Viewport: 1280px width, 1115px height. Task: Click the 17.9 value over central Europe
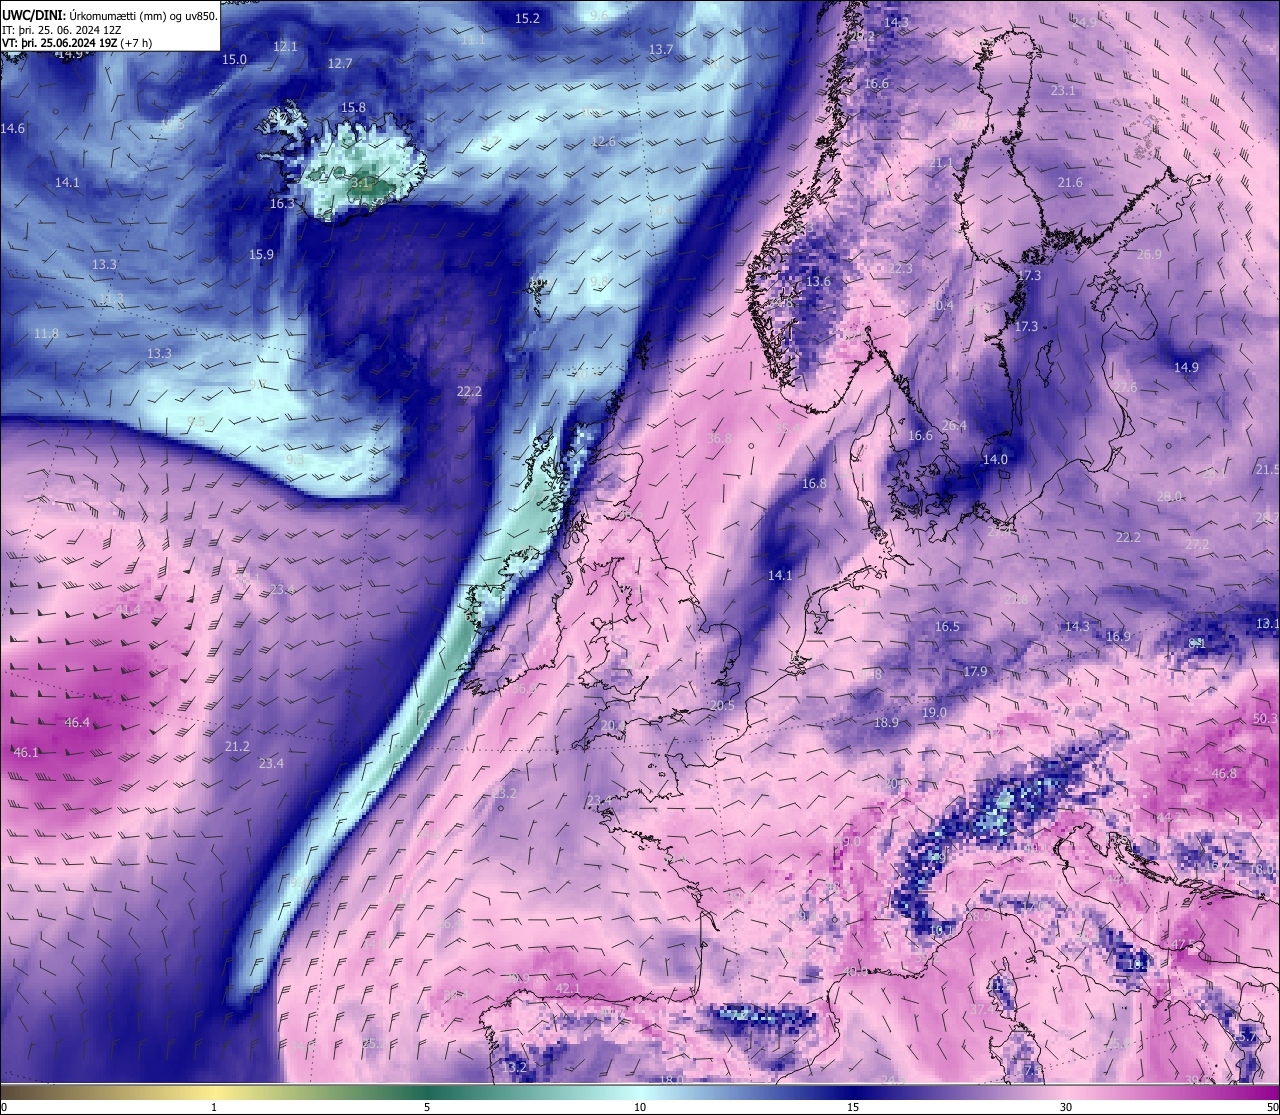coord(975,671)
